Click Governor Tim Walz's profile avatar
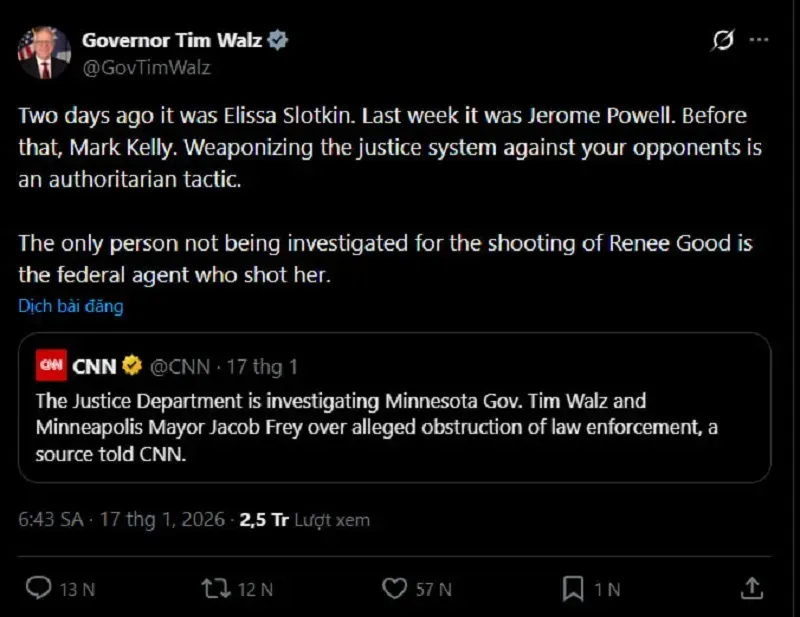The width and height of the screenshot is (800, 617). click(44, 53)
